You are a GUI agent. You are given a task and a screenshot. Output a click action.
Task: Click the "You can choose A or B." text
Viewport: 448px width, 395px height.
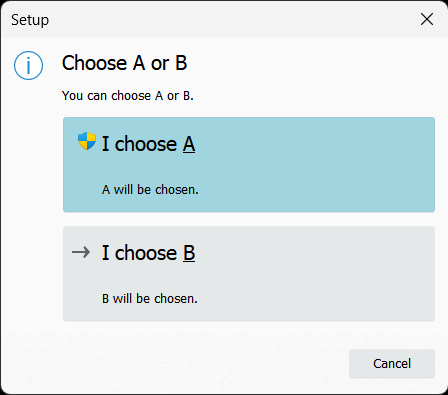(128, 96)
